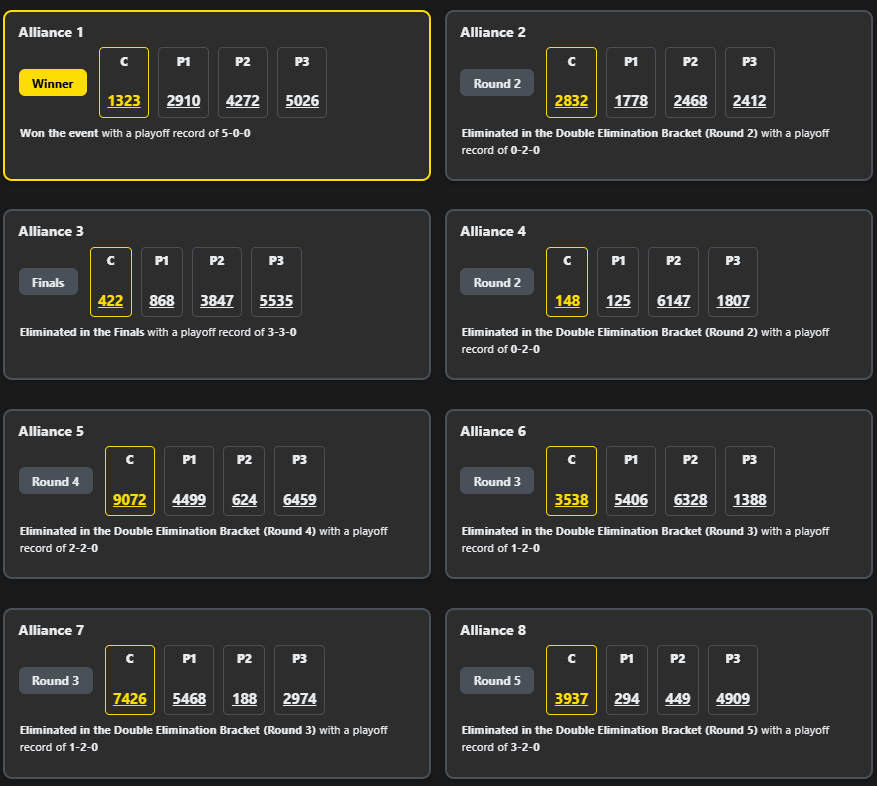Click Alliance 8's 'Round 5' elimination text
877x786 pixels.
[x=645, y=738]
